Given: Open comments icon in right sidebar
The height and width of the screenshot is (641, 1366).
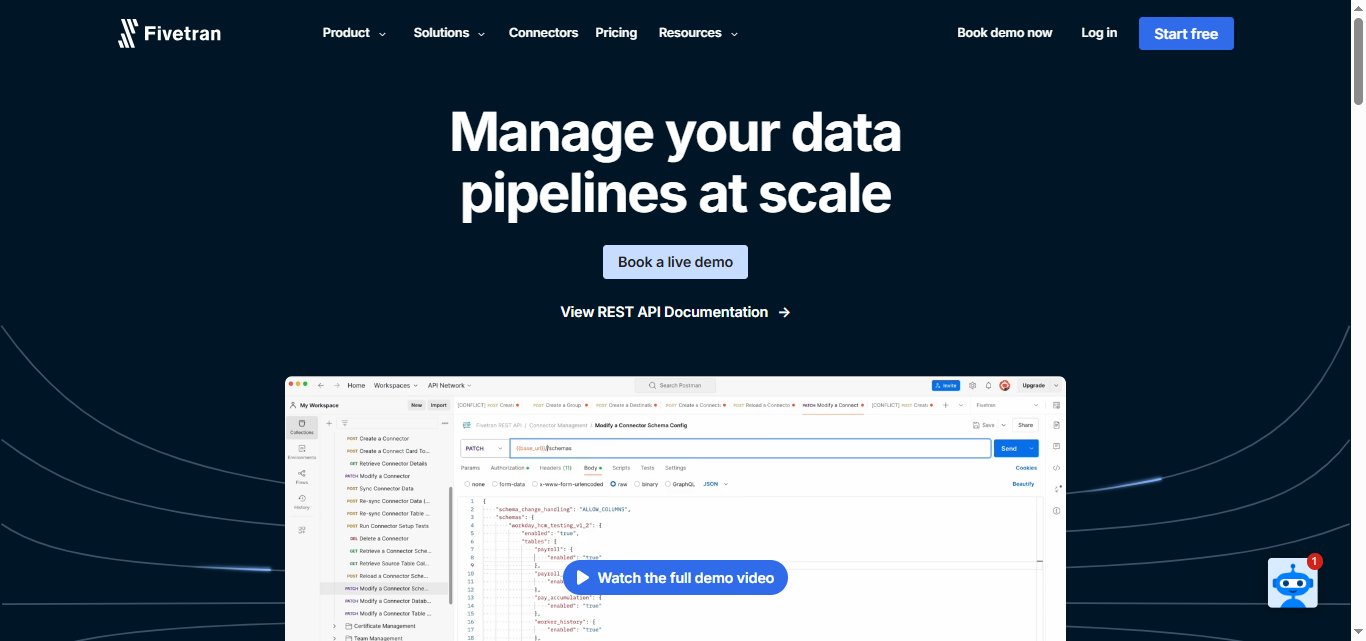Looking at the screenshot, I should [x=1056, y=446].
